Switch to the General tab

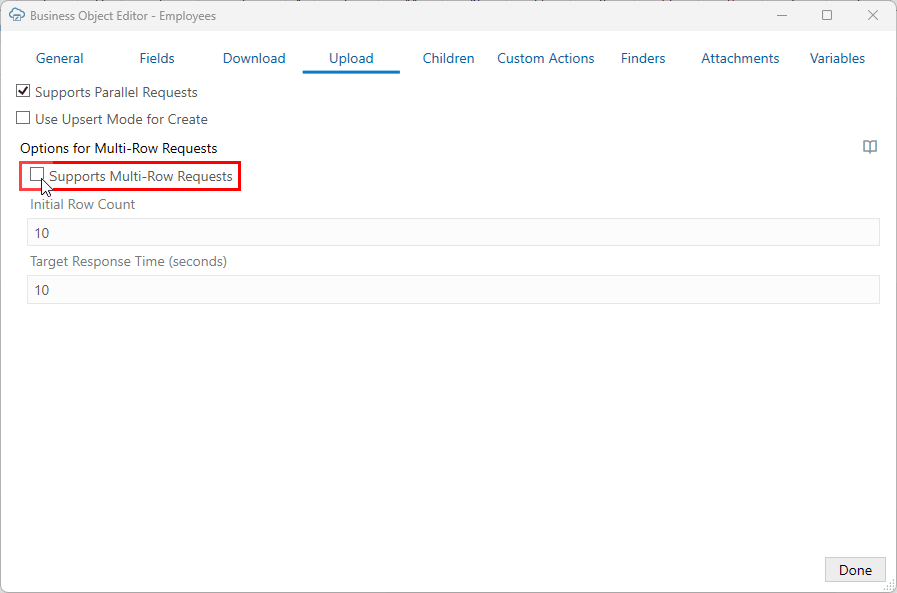[59, 58]
